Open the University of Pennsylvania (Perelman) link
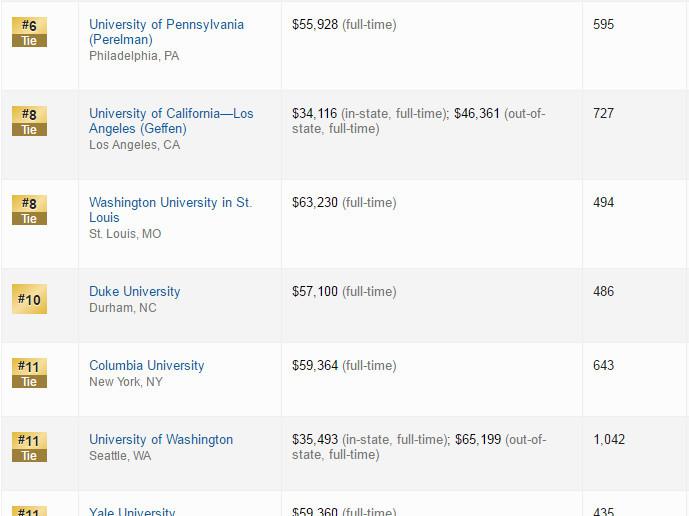Image resolution: width=689 pixels, height=516 pixels. (x=166, y=32)
